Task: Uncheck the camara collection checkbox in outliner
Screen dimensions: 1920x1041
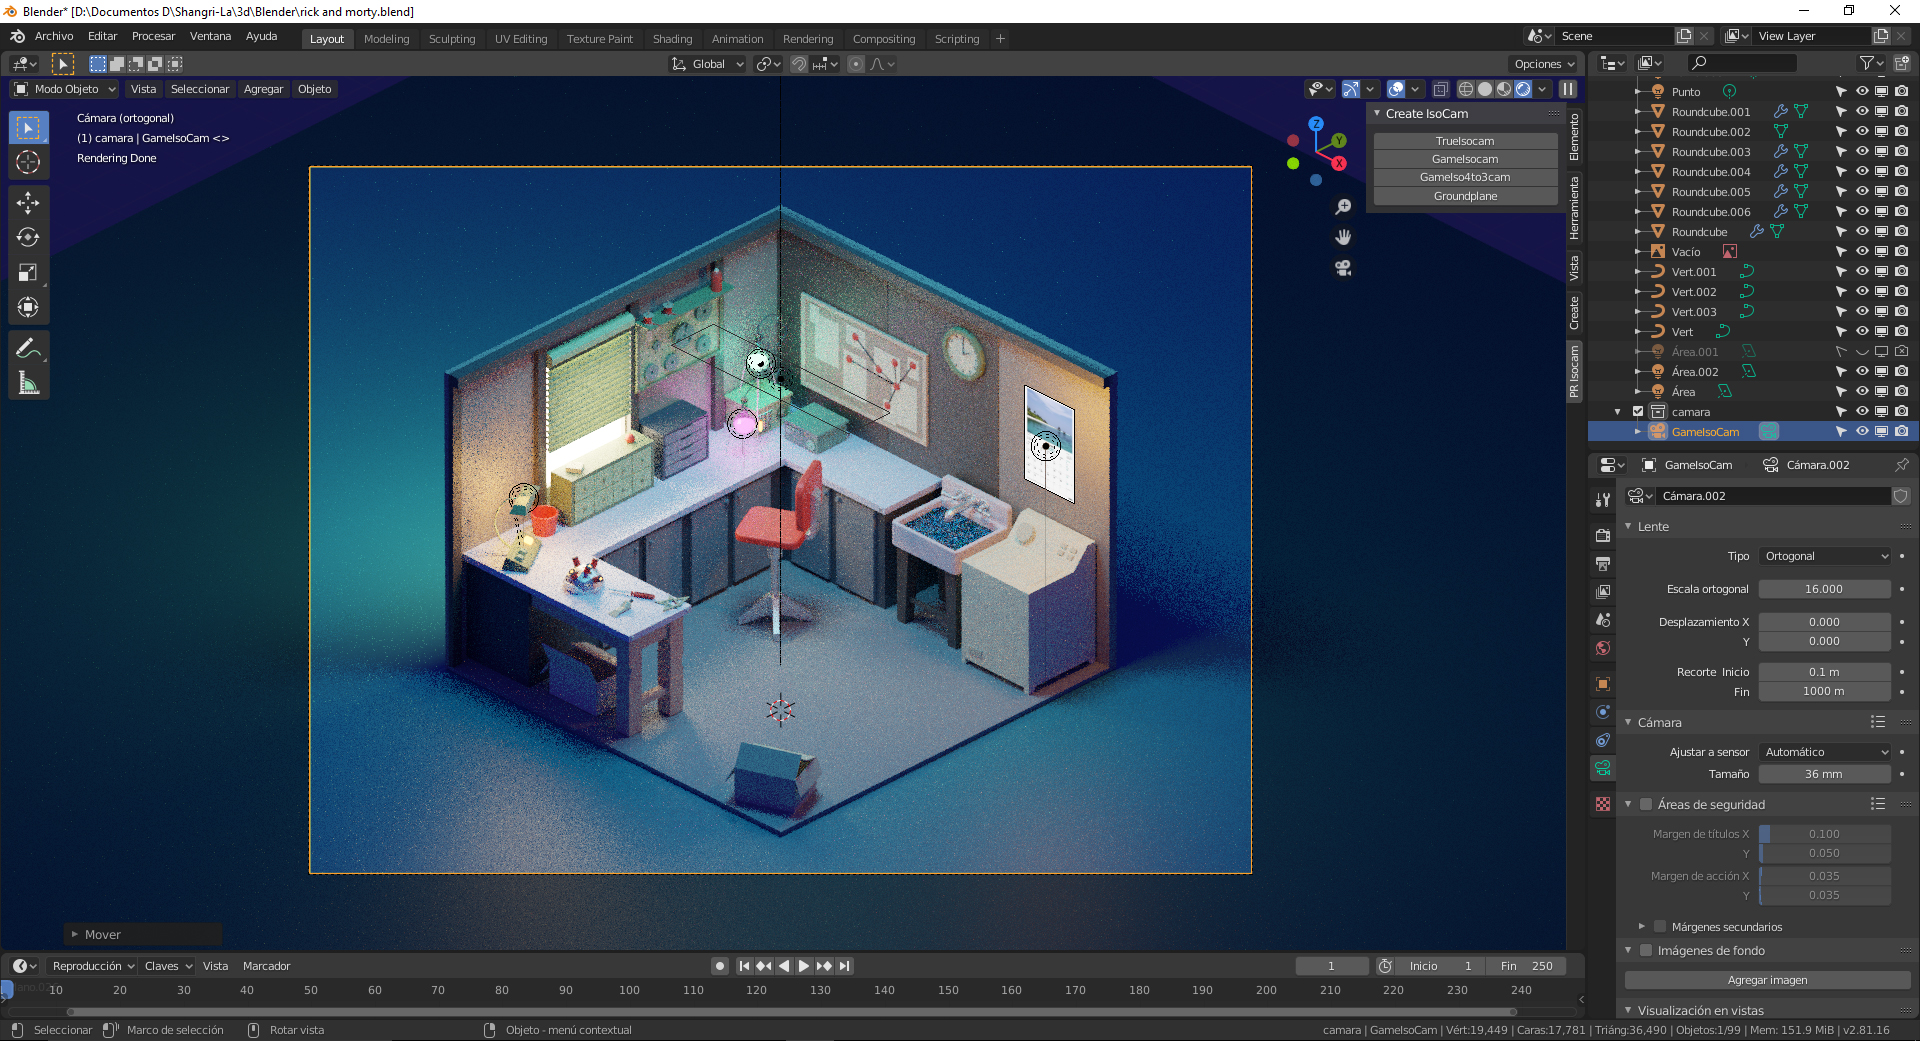Action: pos(1638,411)
